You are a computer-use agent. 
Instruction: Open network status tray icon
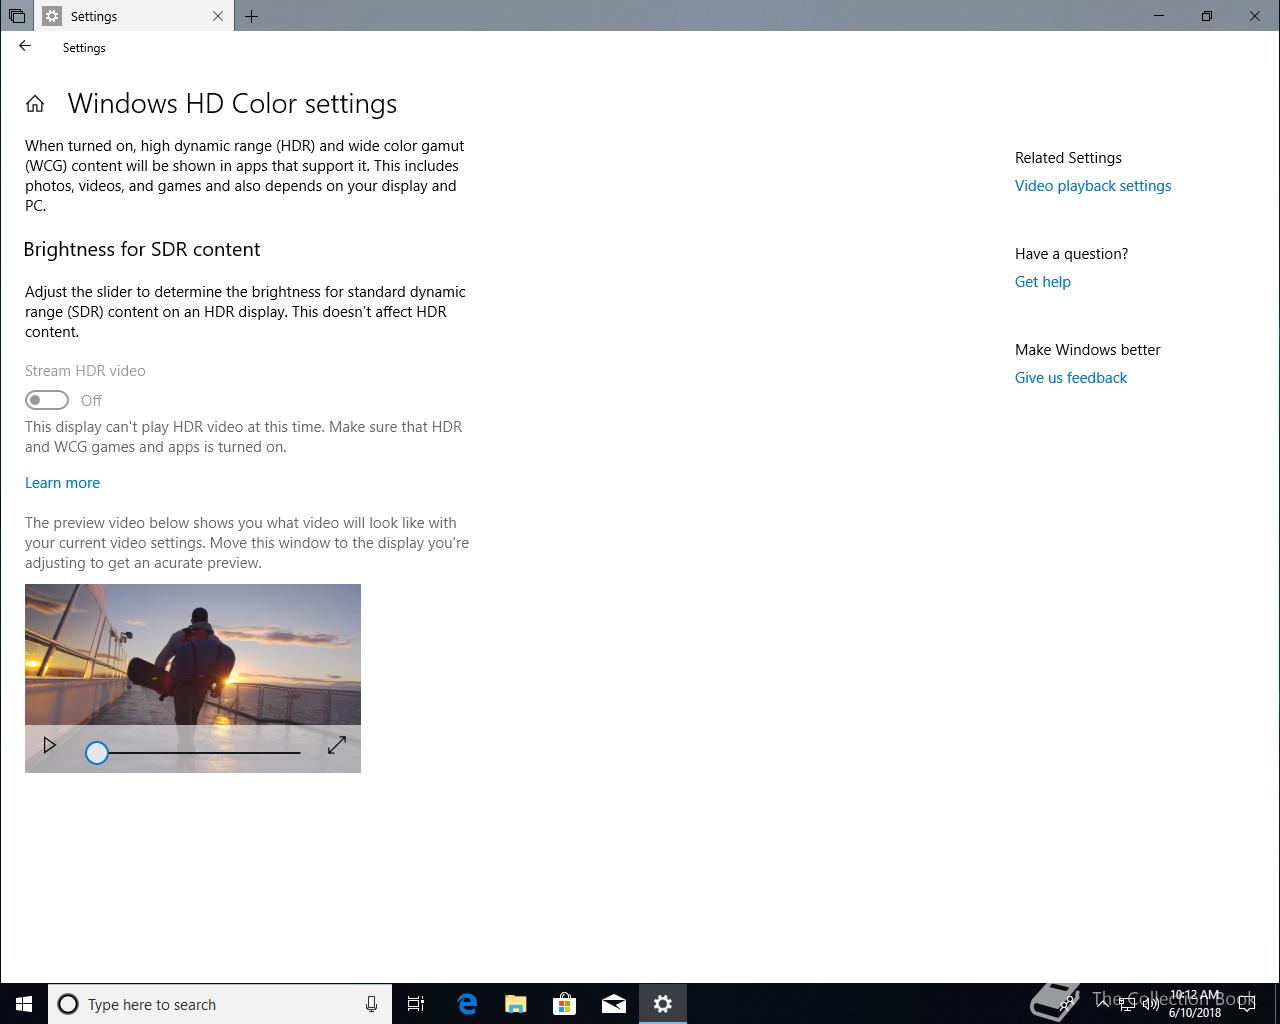1126,1004
